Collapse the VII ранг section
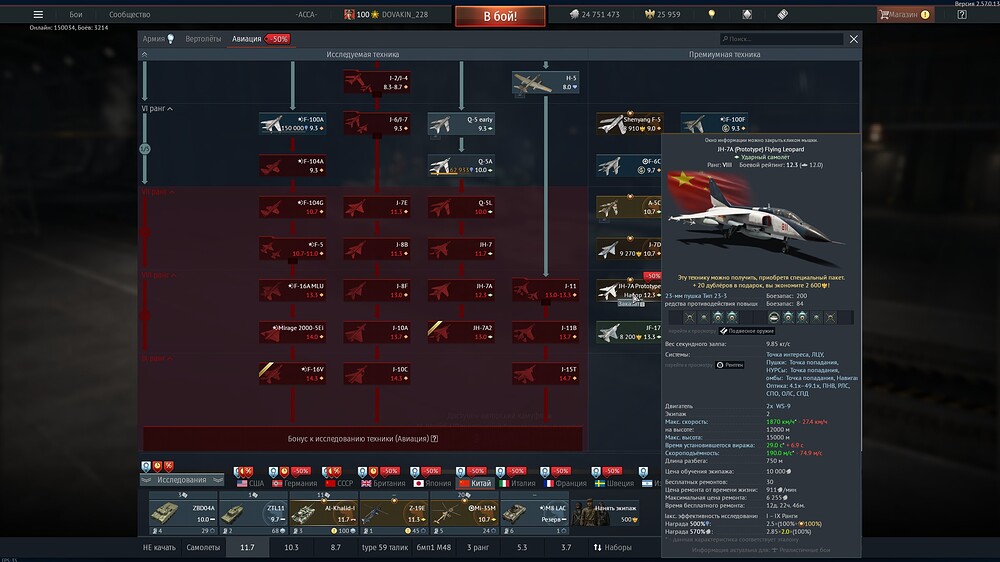The height and width of the screenshot is (562, 1000). 157,191
